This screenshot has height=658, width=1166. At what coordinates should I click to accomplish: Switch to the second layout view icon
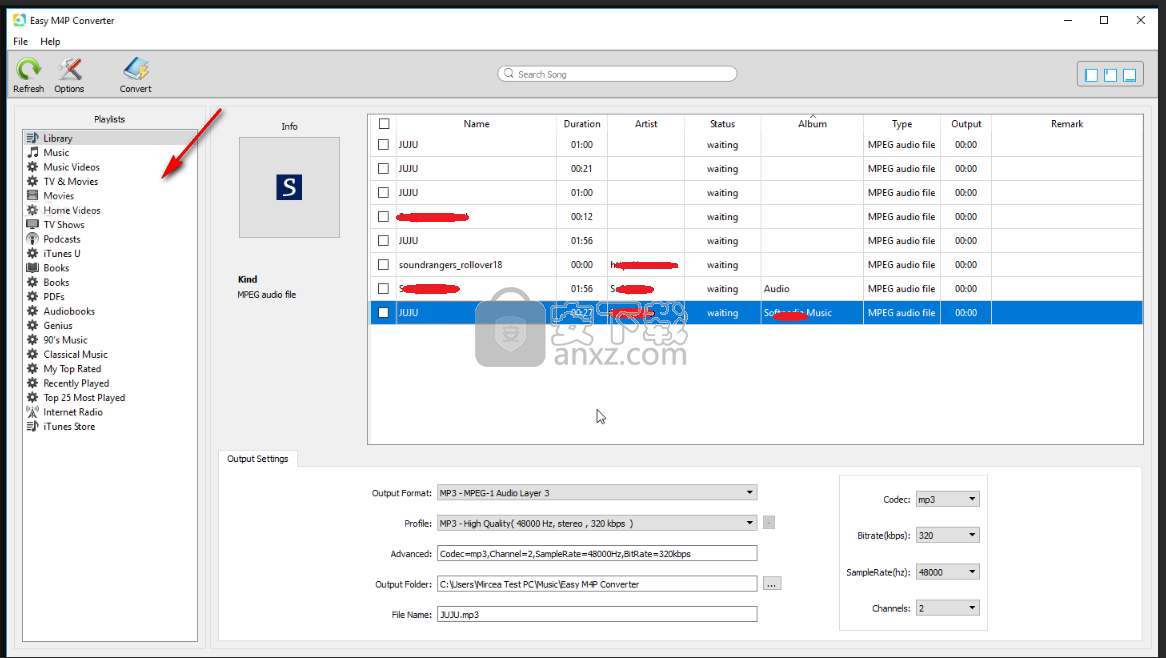pos(1110,75)
